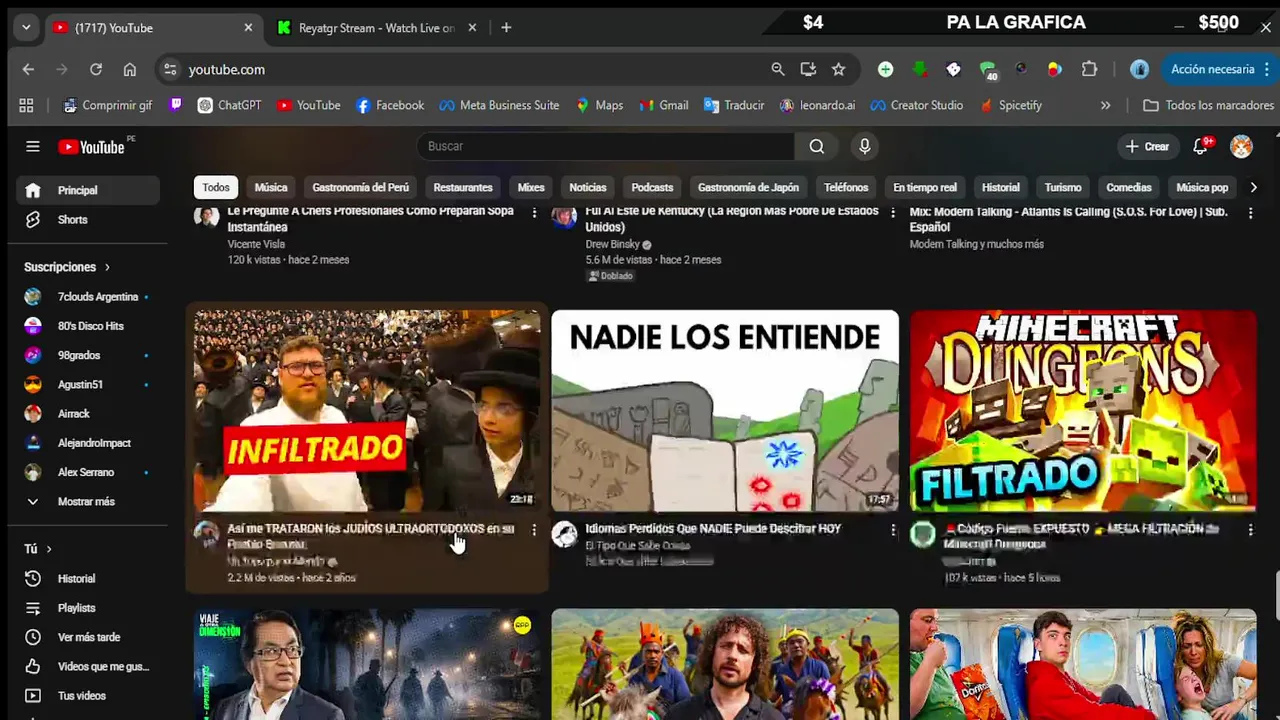Open the notifications bell
The height and width of the screenshot is (720, 1280).
coord(1201,146)
